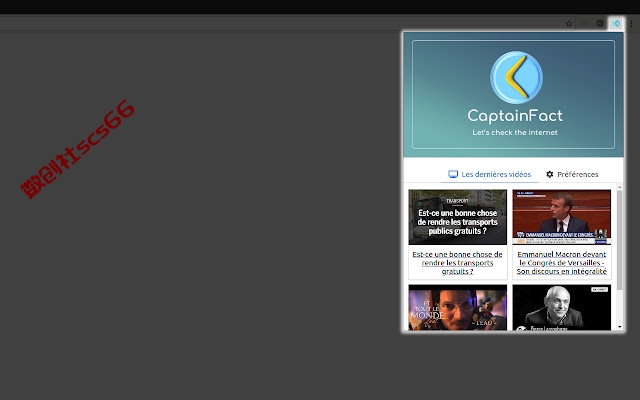640x400 pixels.
Task: Click the popup scrollbar down arrow
Action: pyautogui.click(x=620, y=327)
